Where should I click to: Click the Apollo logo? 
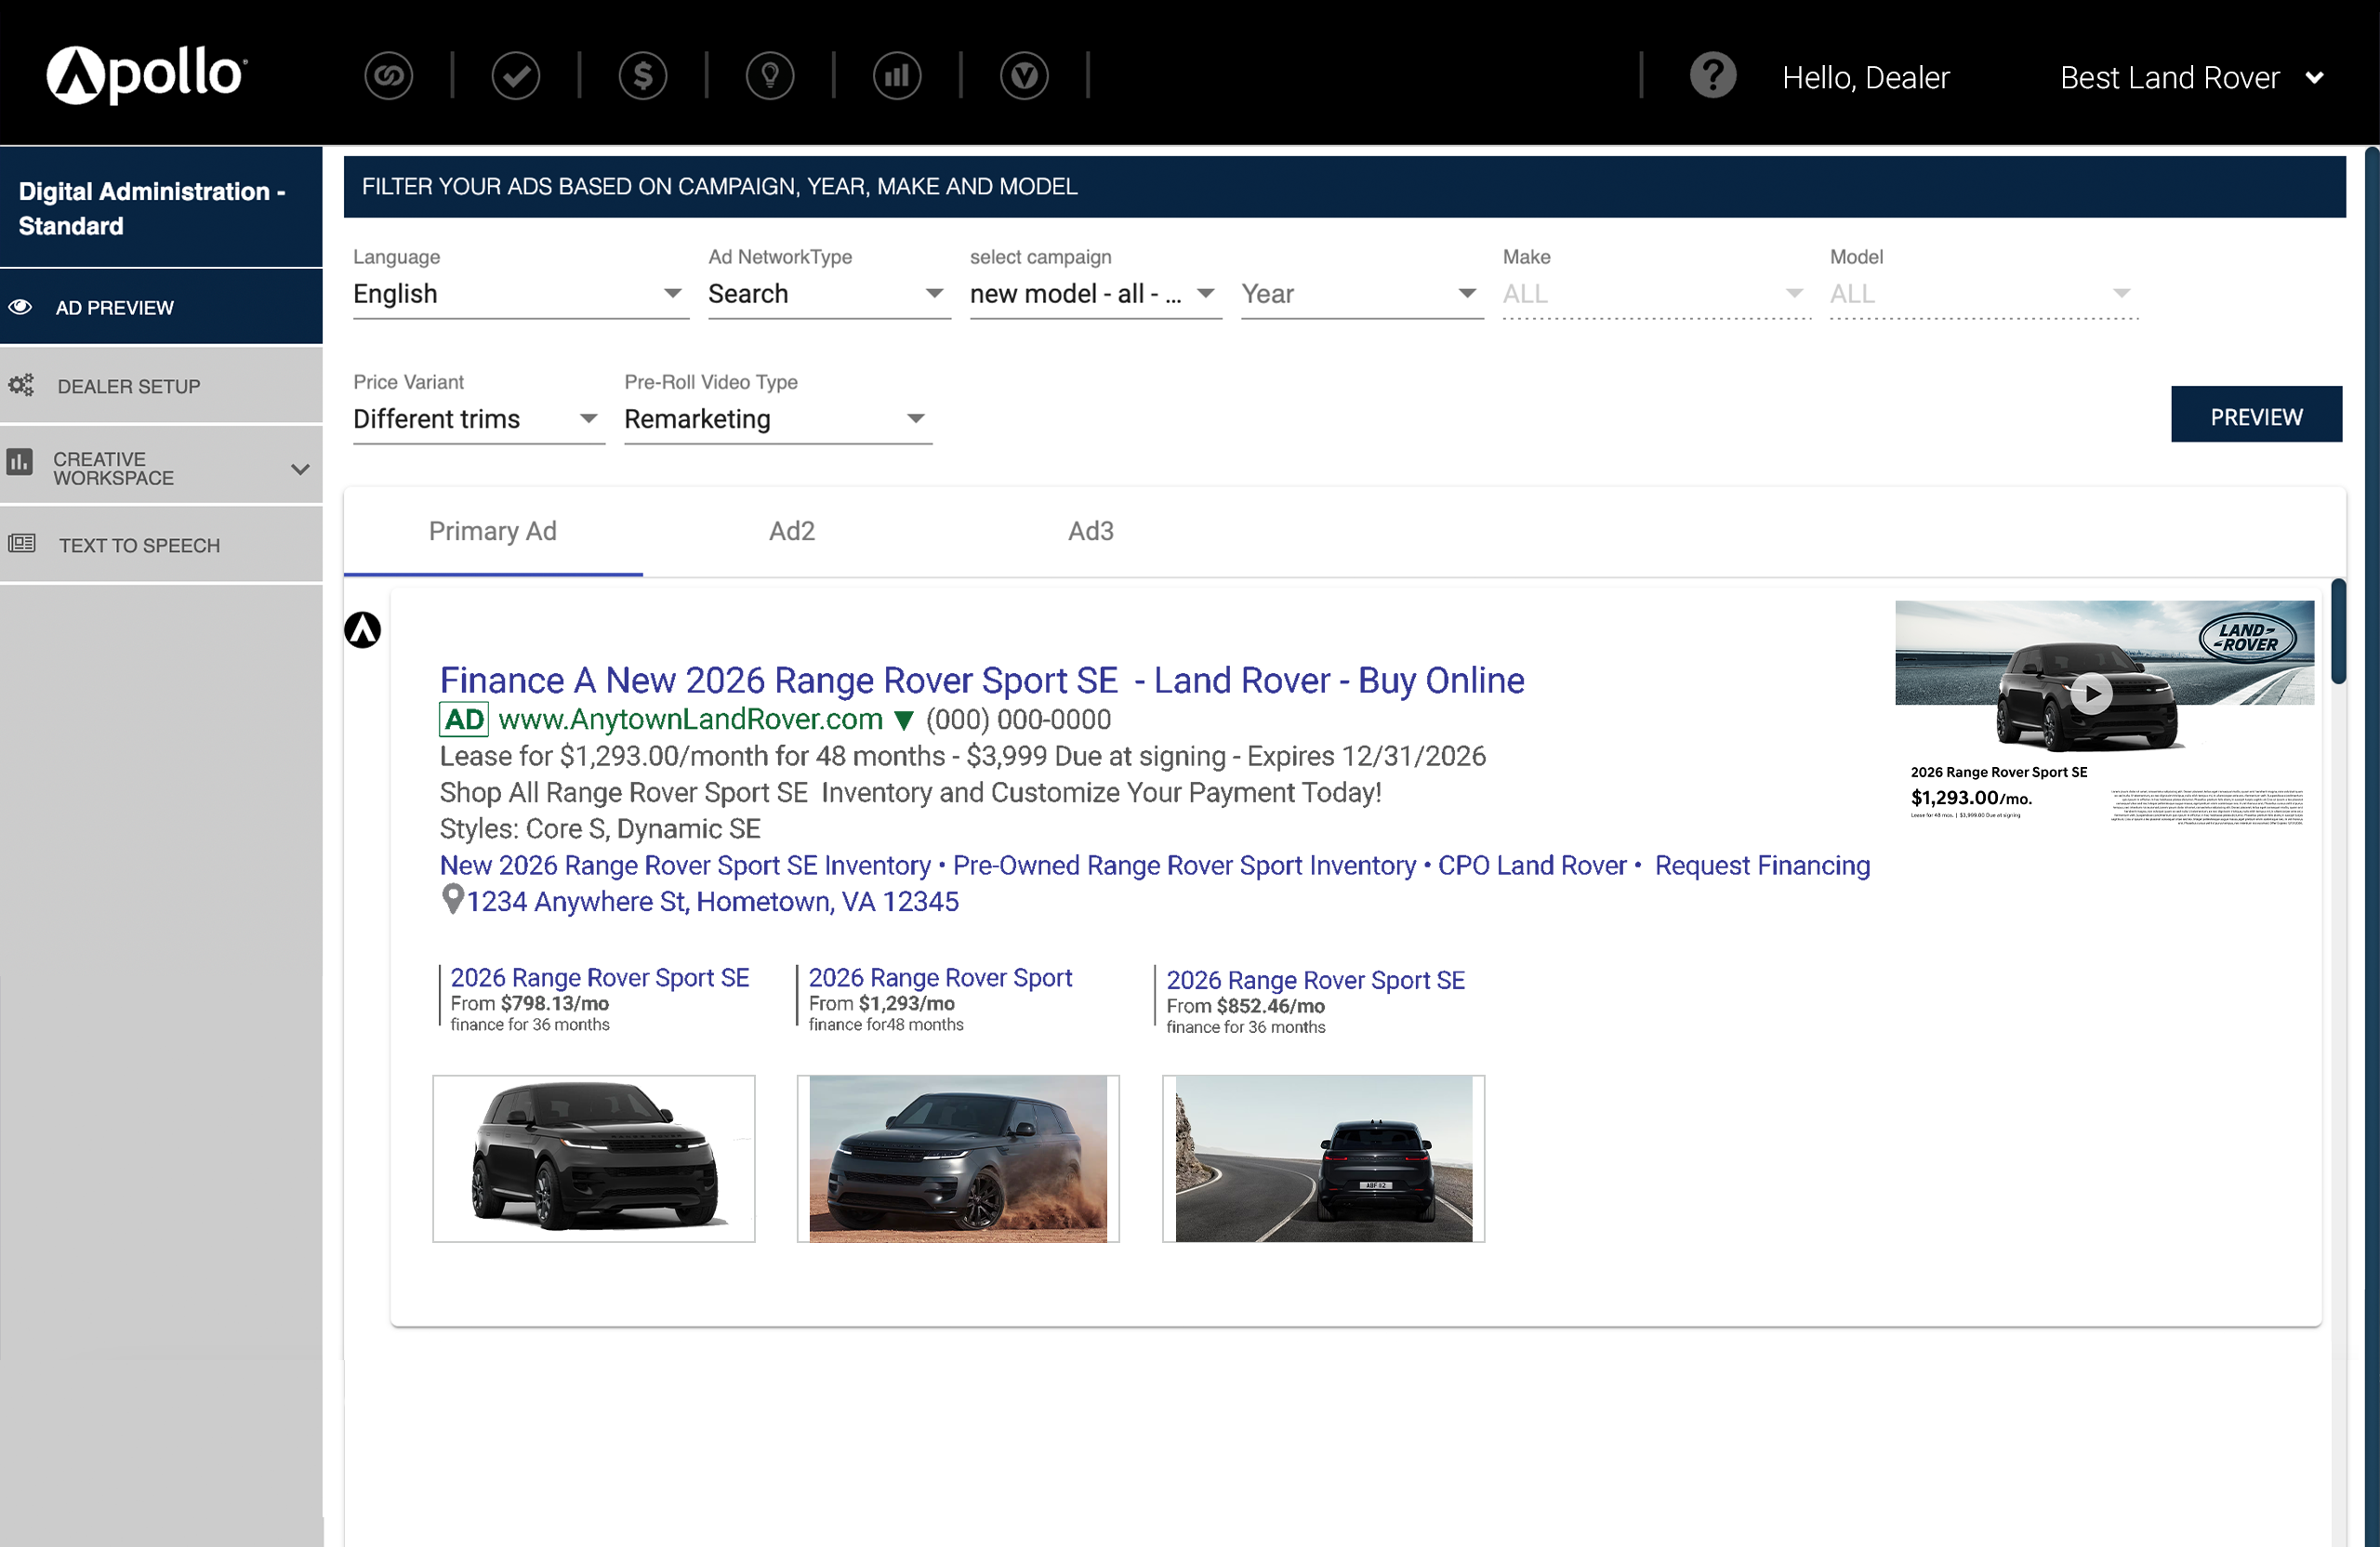point(146,75)
